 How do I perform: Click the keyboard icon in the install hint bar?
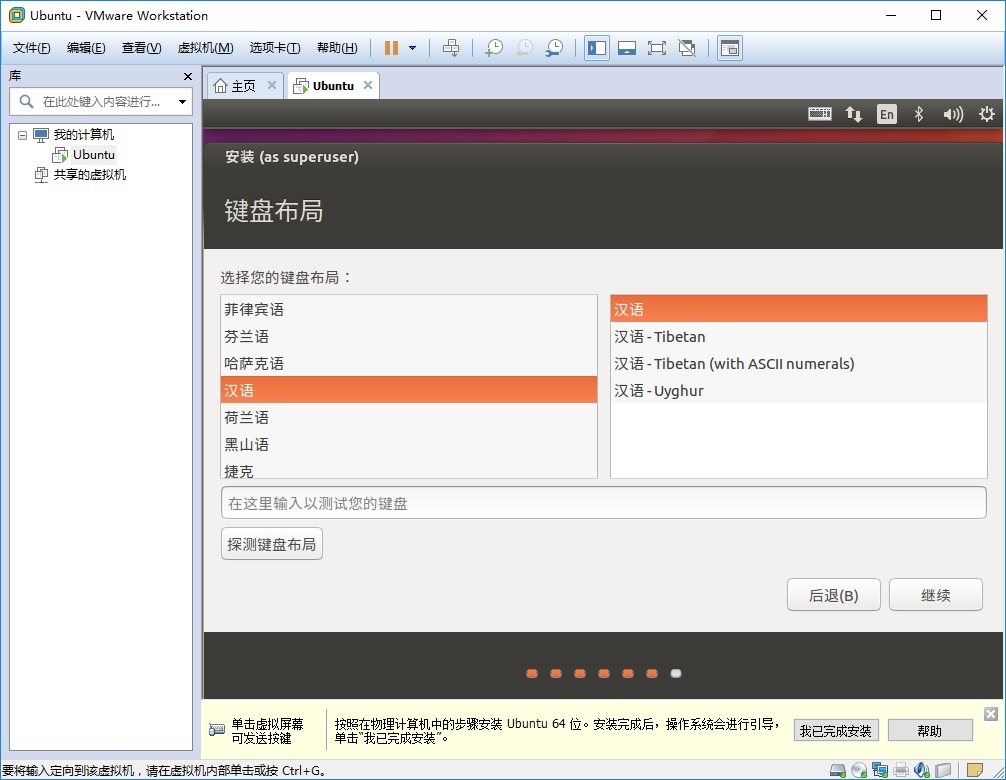(x=217, y=730)
